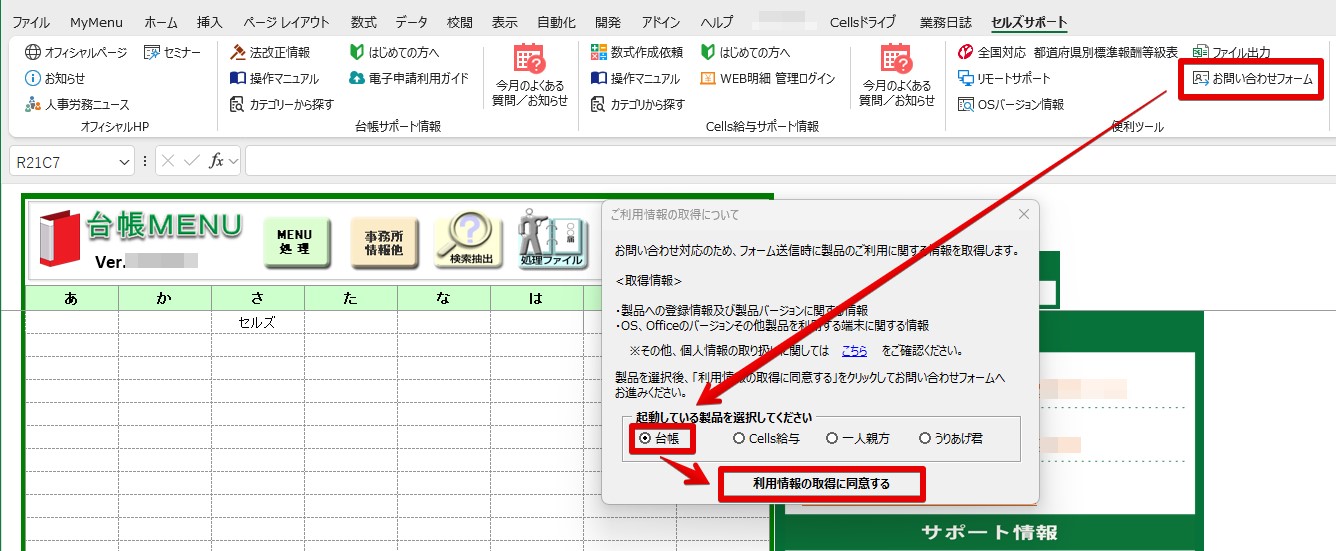Open 法改正情報 in the ribbon
Image resolution: width=1336 pixels, height=551 pixels.
(x=270, y=52)
